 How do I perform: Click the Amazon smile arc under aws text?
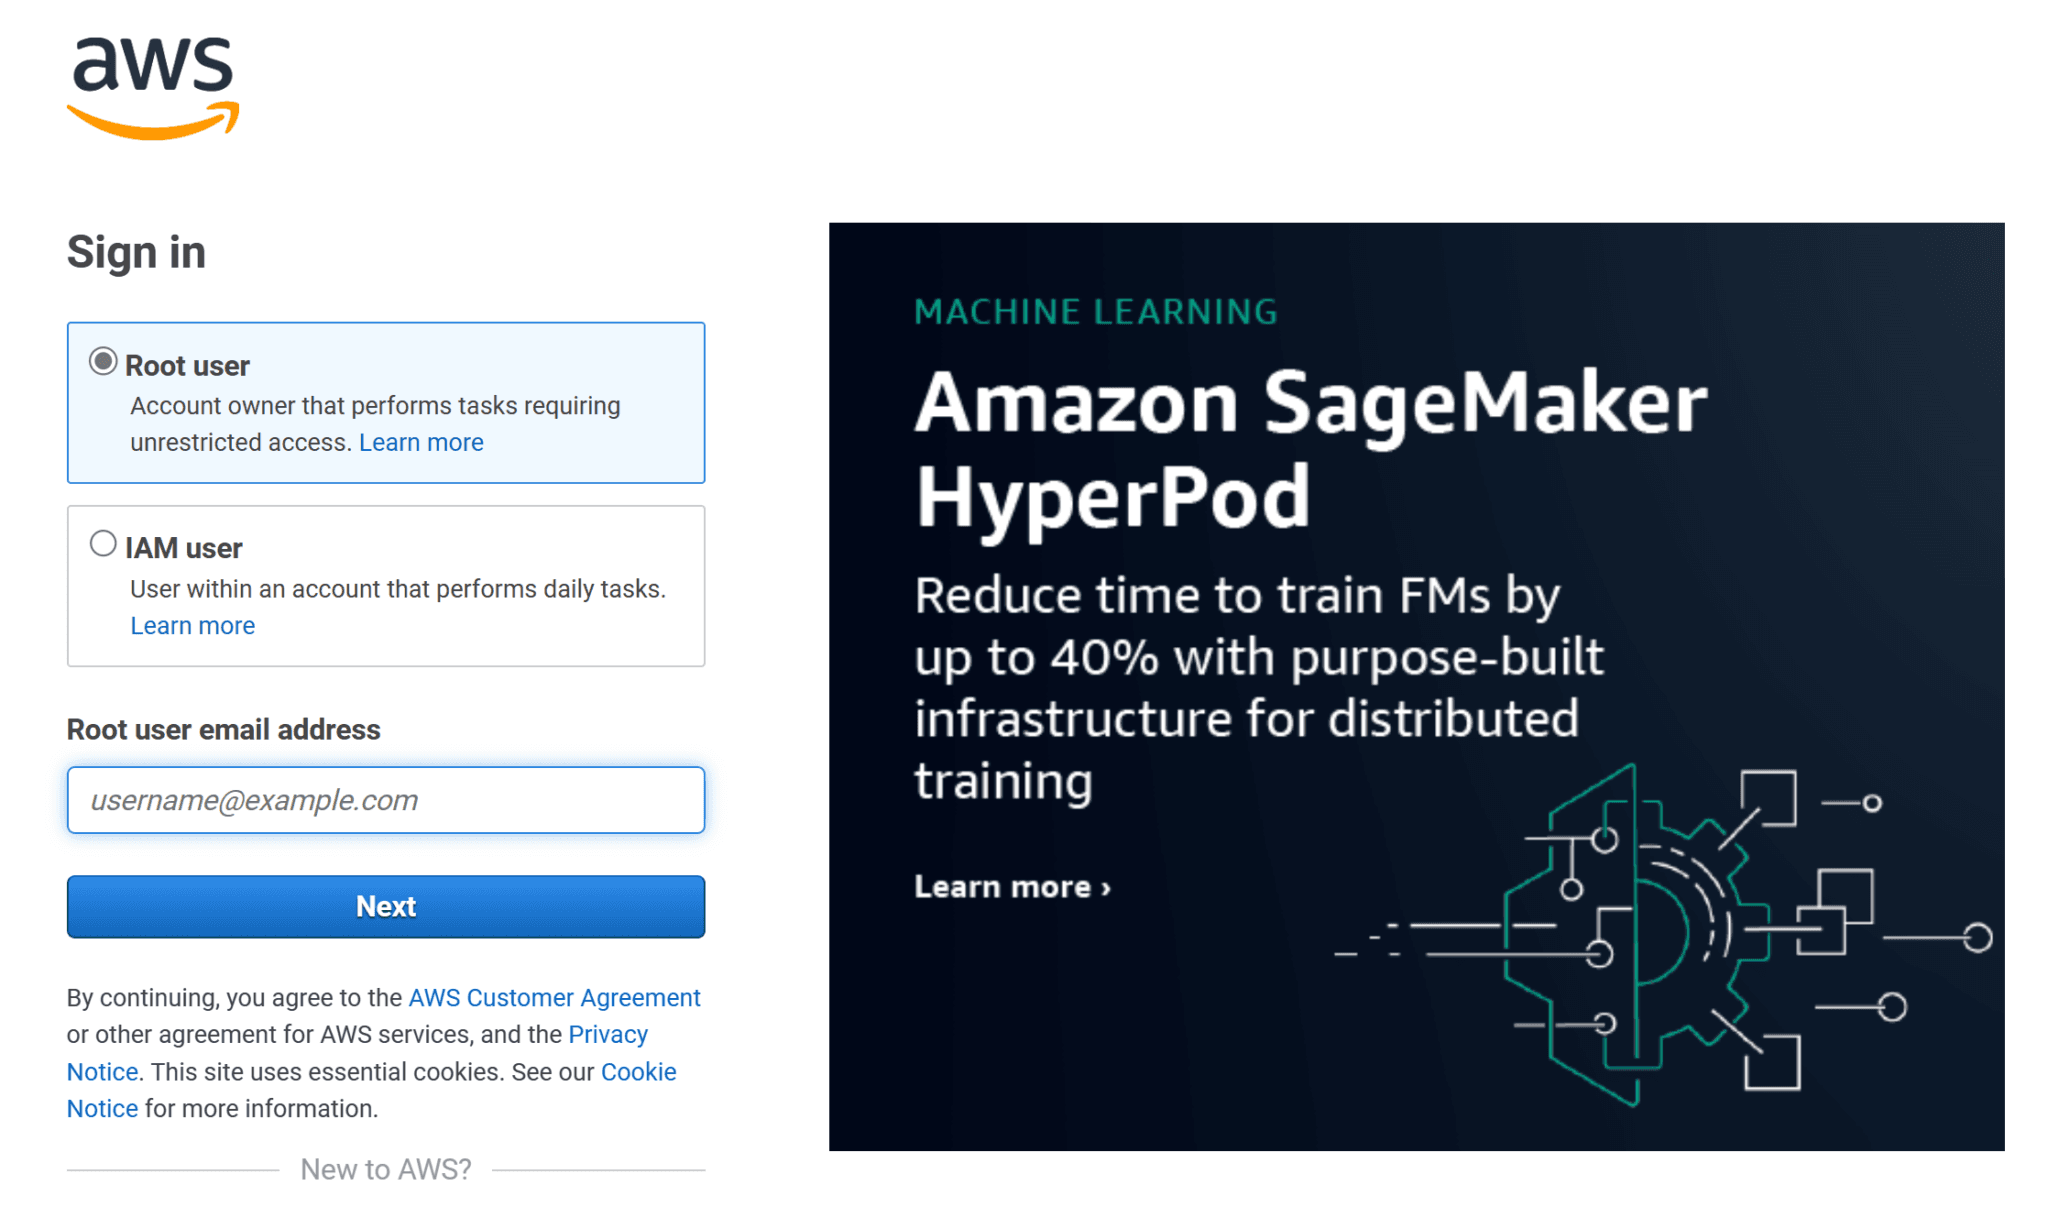click(x=151, y=122)
